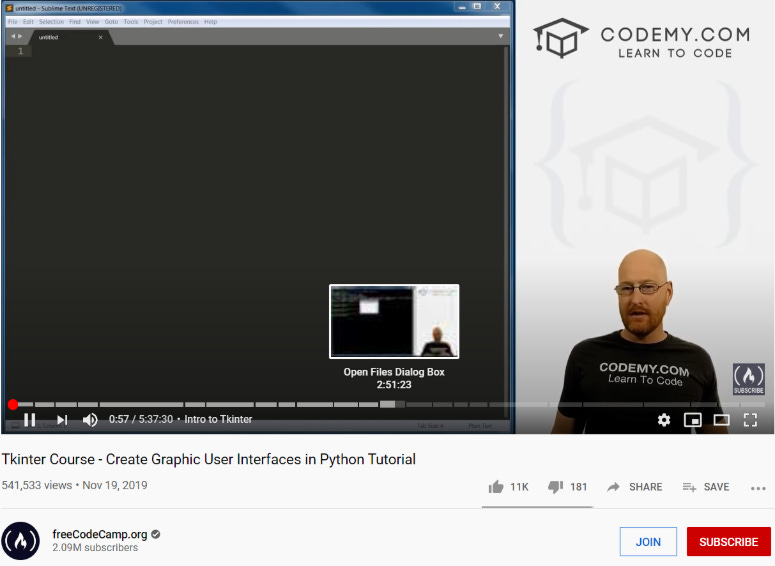Like the video with thumbs up

coord(508,487)
